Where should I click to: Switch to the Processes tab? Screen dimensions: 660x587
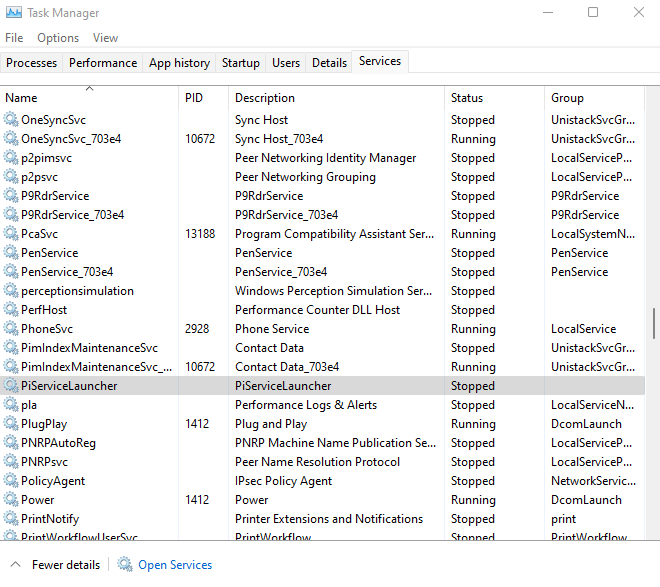pyautogui.click(x=31, y=63)
